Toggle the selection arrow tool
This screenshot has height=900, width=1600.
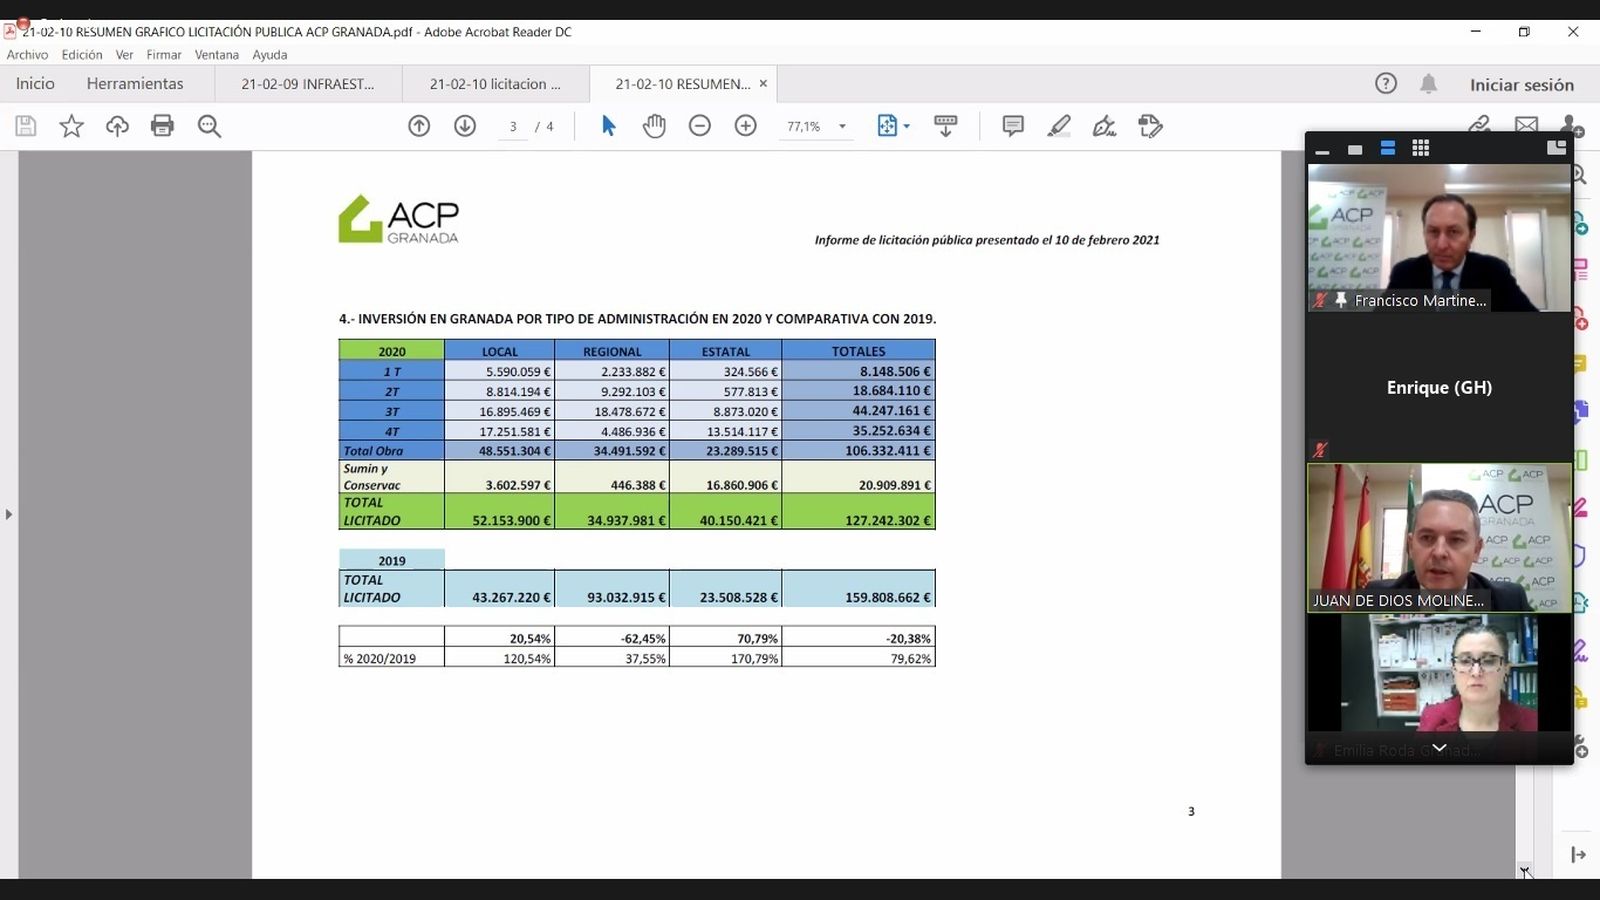608,126
